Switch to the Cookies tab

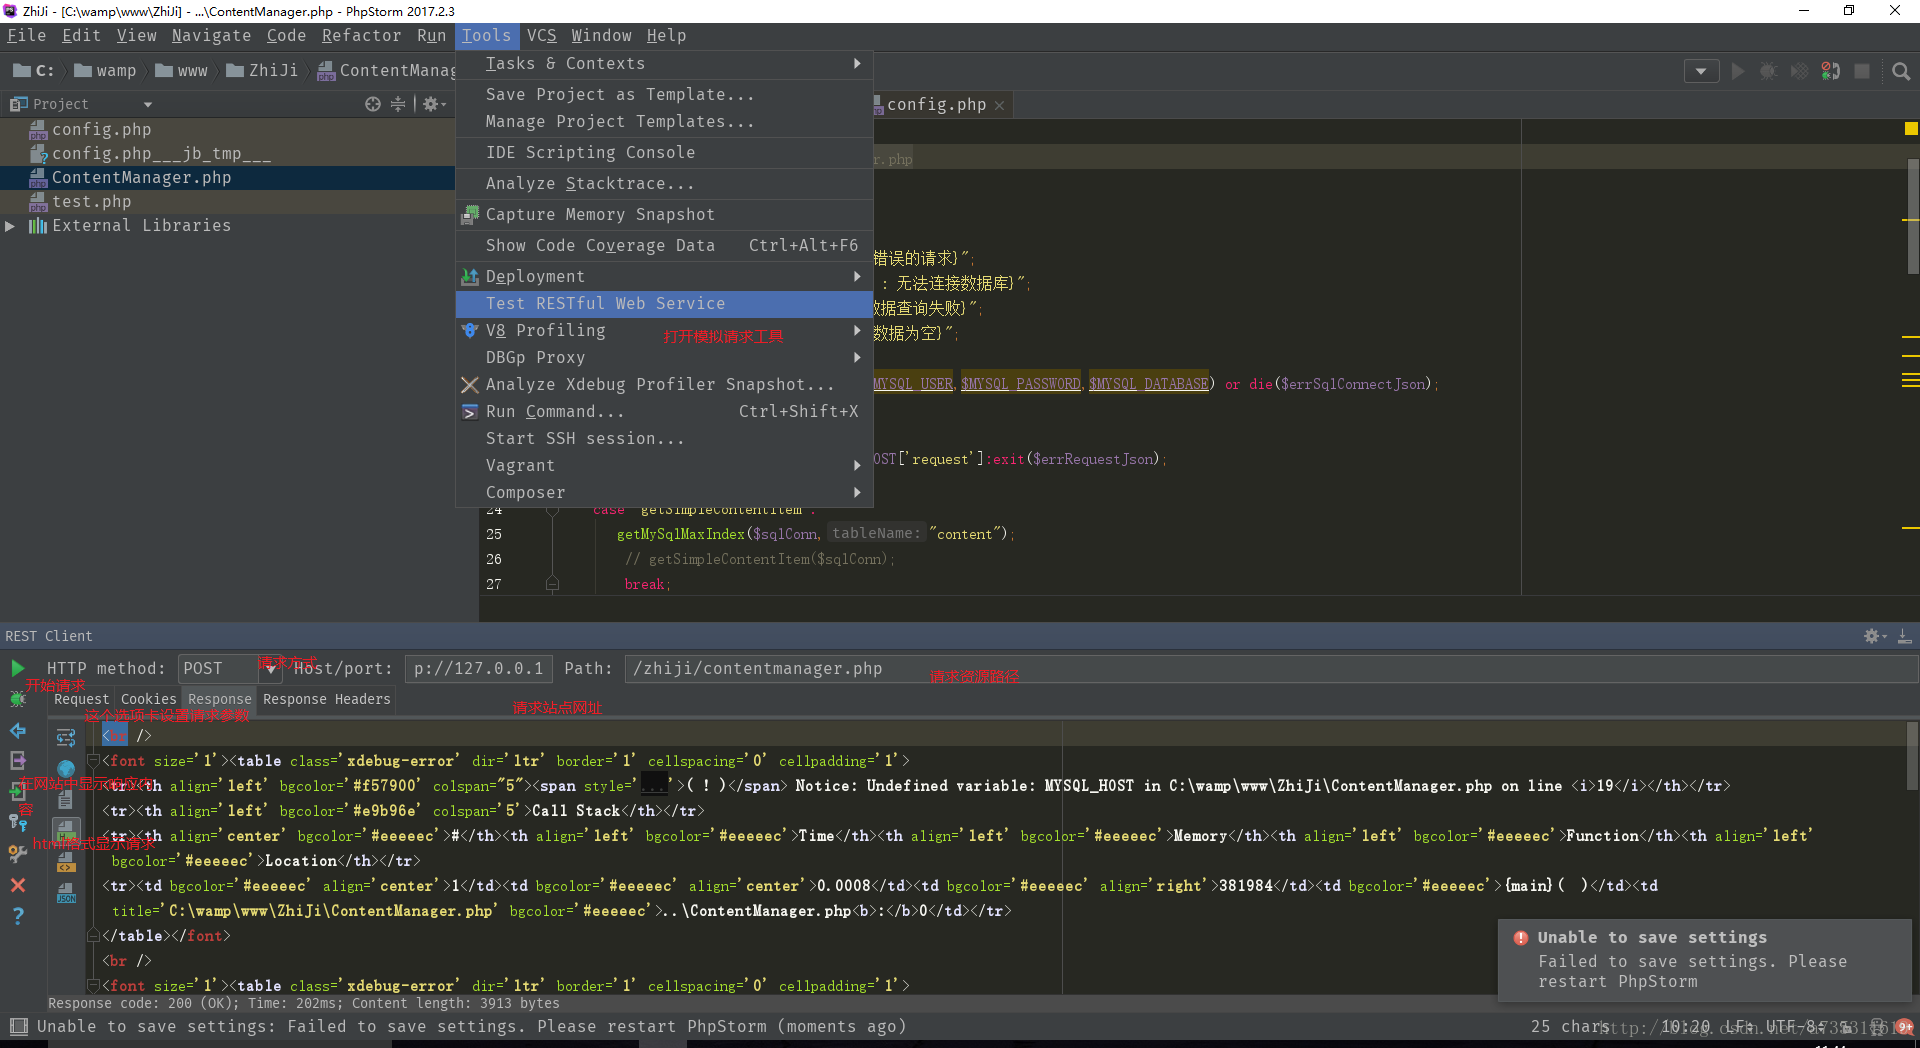(x=148, y=700)
